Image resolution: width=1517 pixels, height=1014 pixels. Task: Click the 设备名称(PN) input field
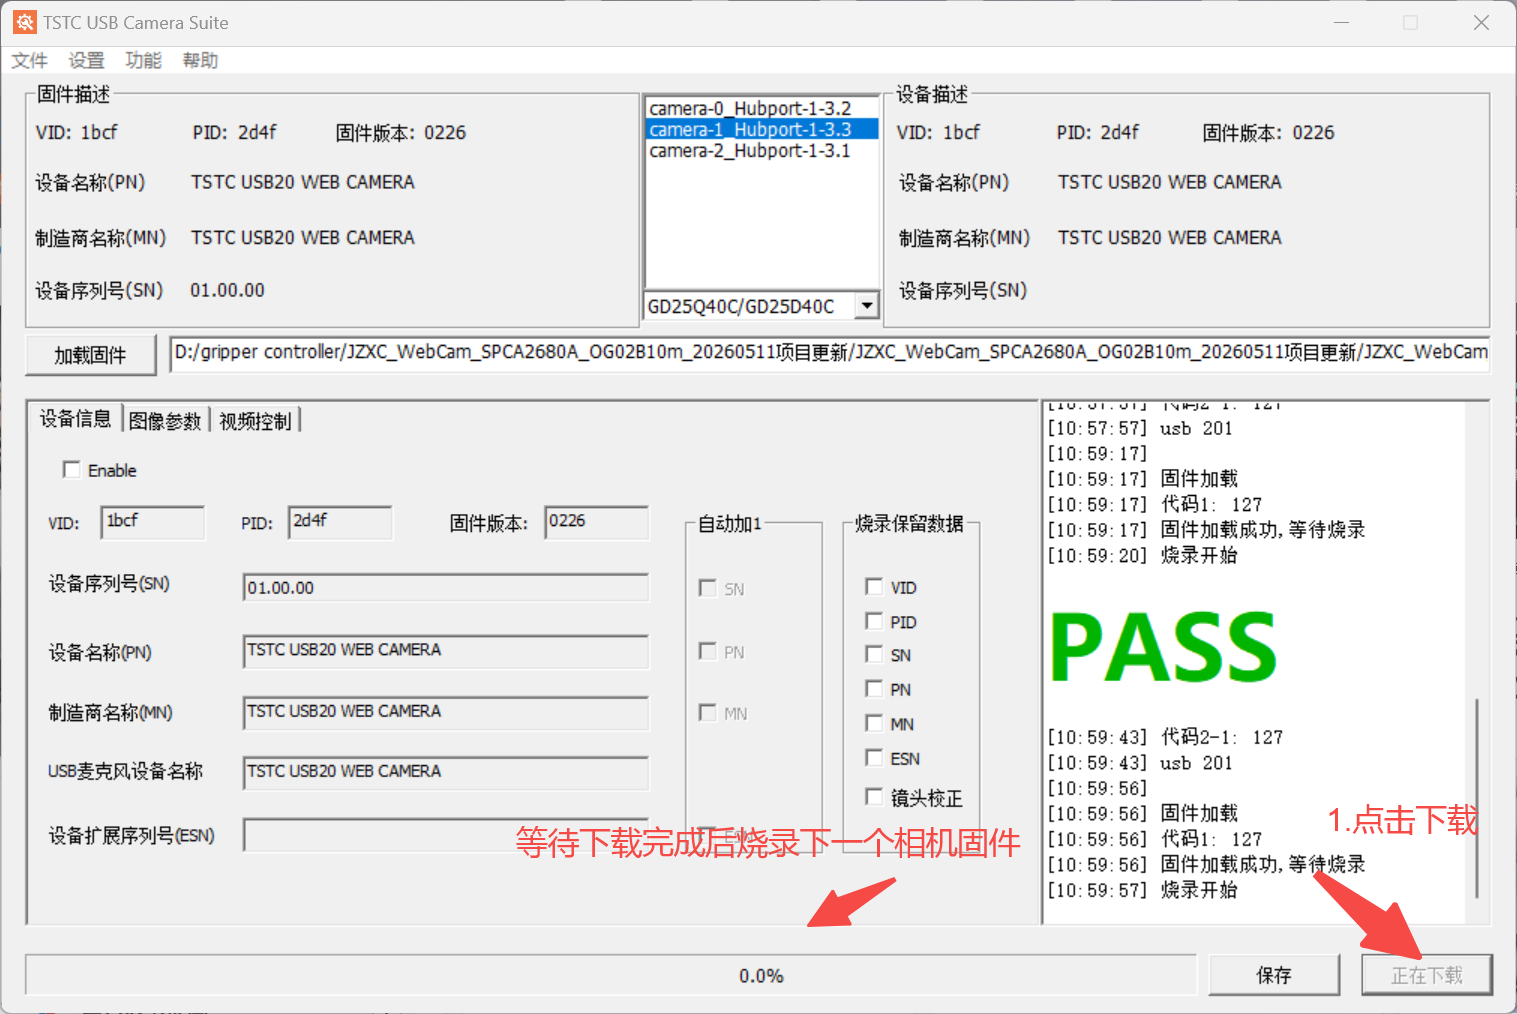coord(446,651)
